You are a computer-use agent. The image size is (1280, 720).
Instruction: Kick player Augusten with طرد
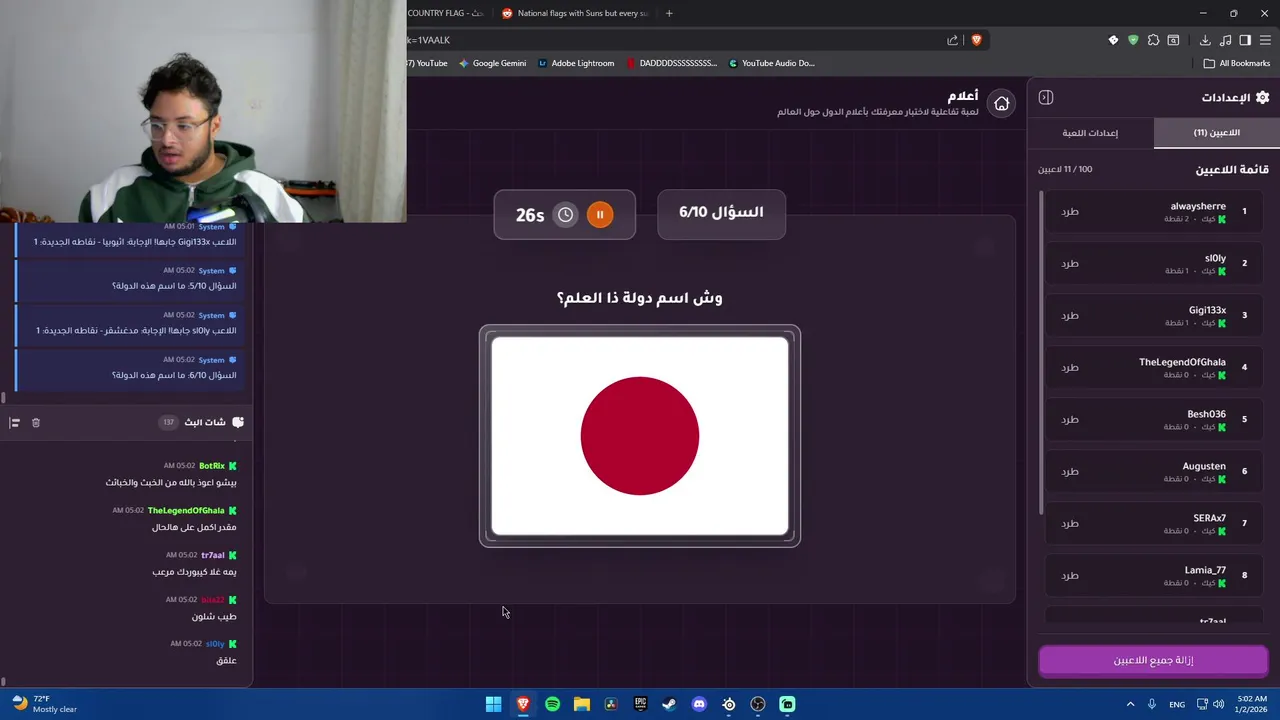tap(1070, 471)
